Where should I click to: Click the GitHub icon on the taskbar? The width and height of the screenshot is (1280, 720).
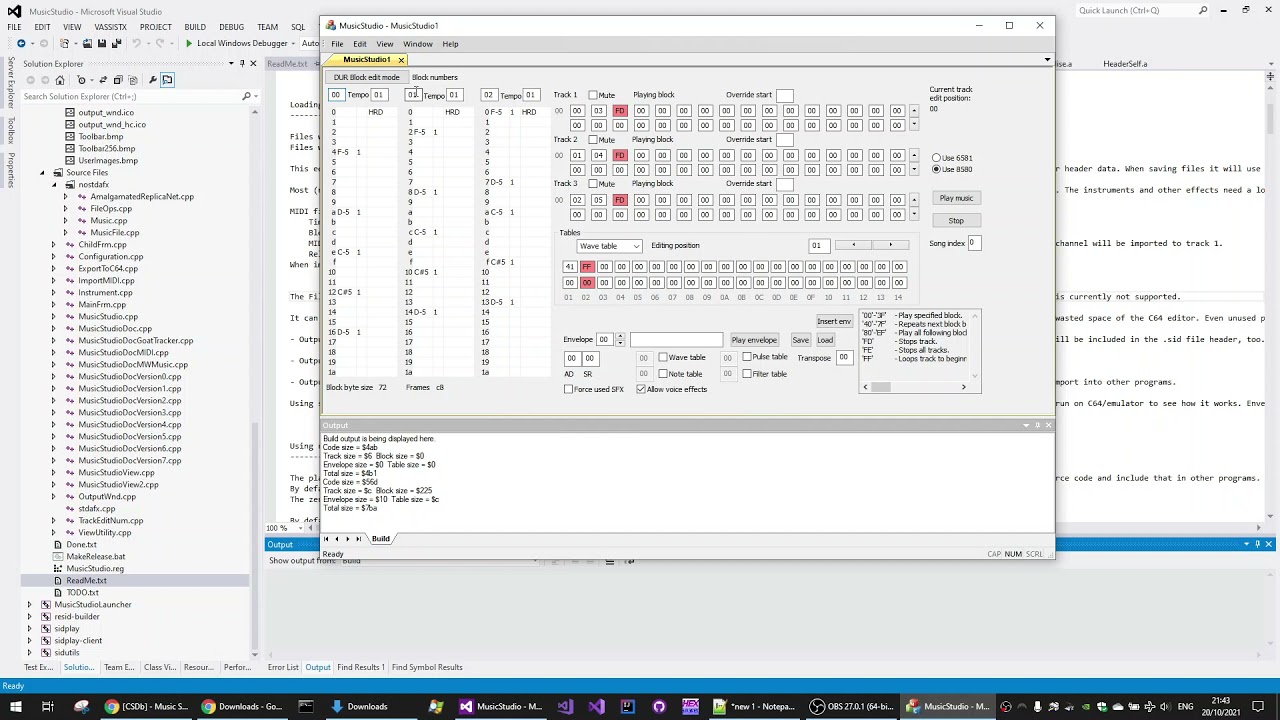pyautogui.click(x=658, y=706)
